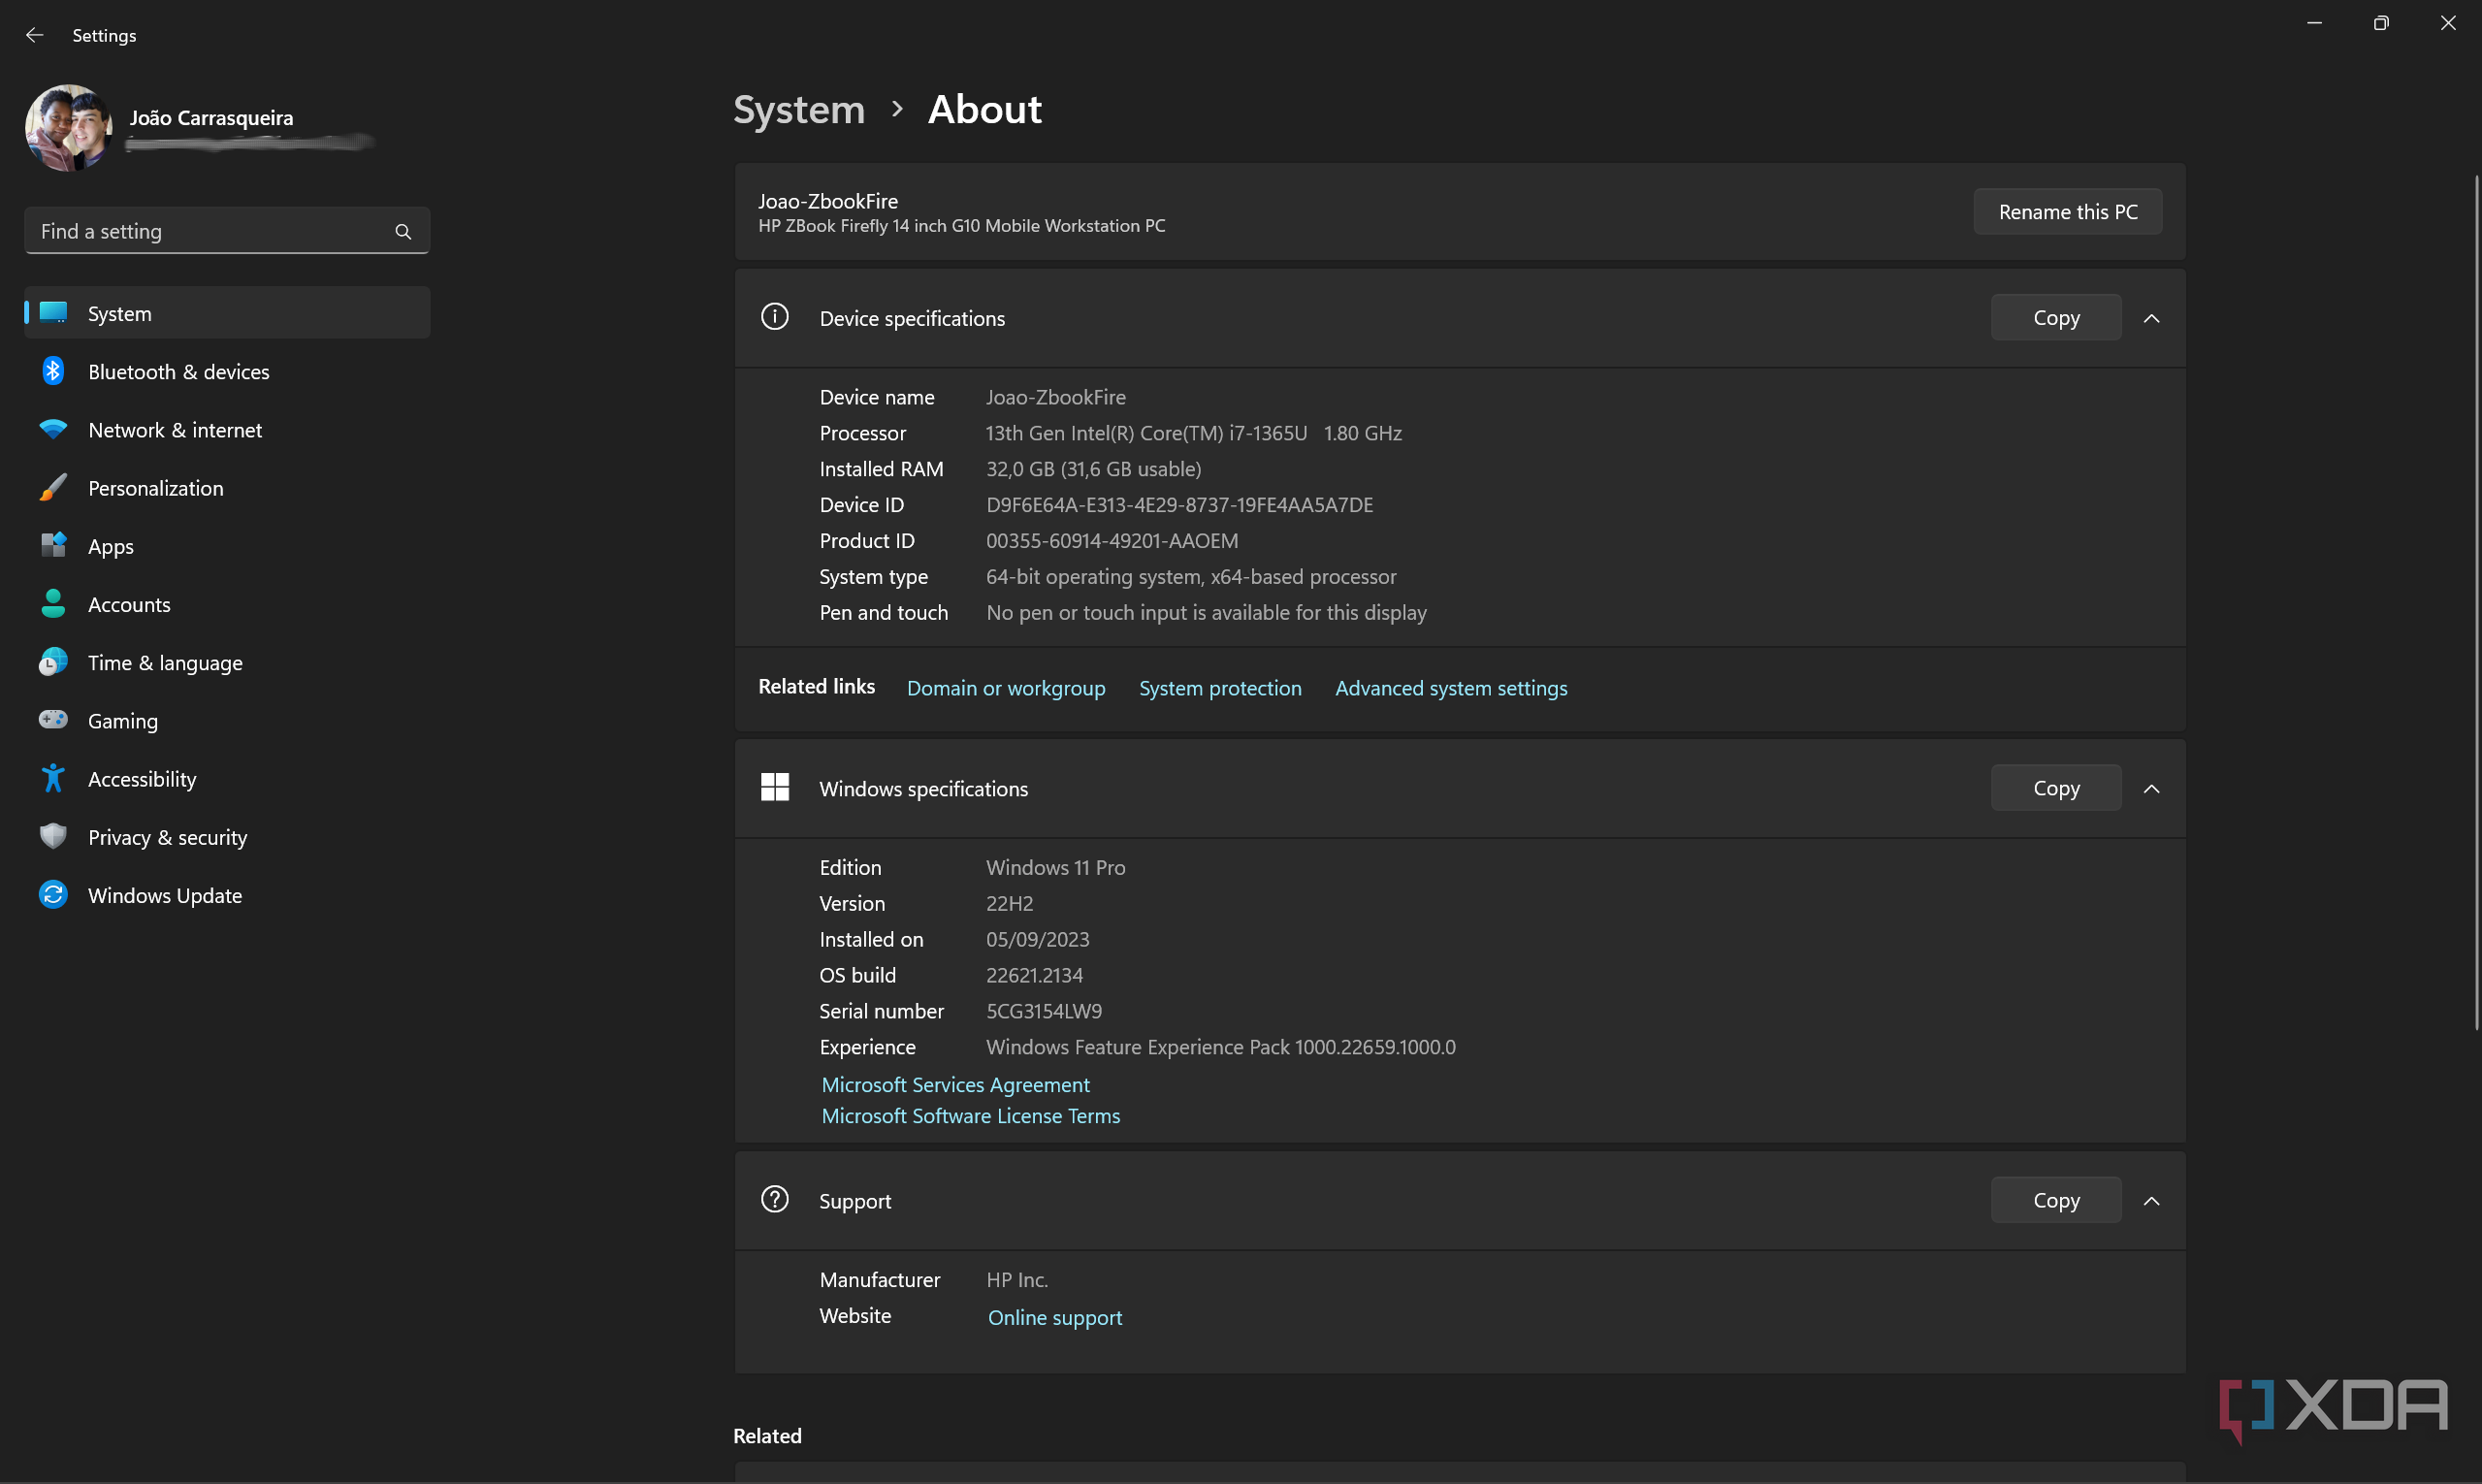Image resolution: width=2482 pixels, height=1484 pixels.
Task: Click the Bluetooth icon in sidebar
Action: pyautogui.click(x=53, y=371)
